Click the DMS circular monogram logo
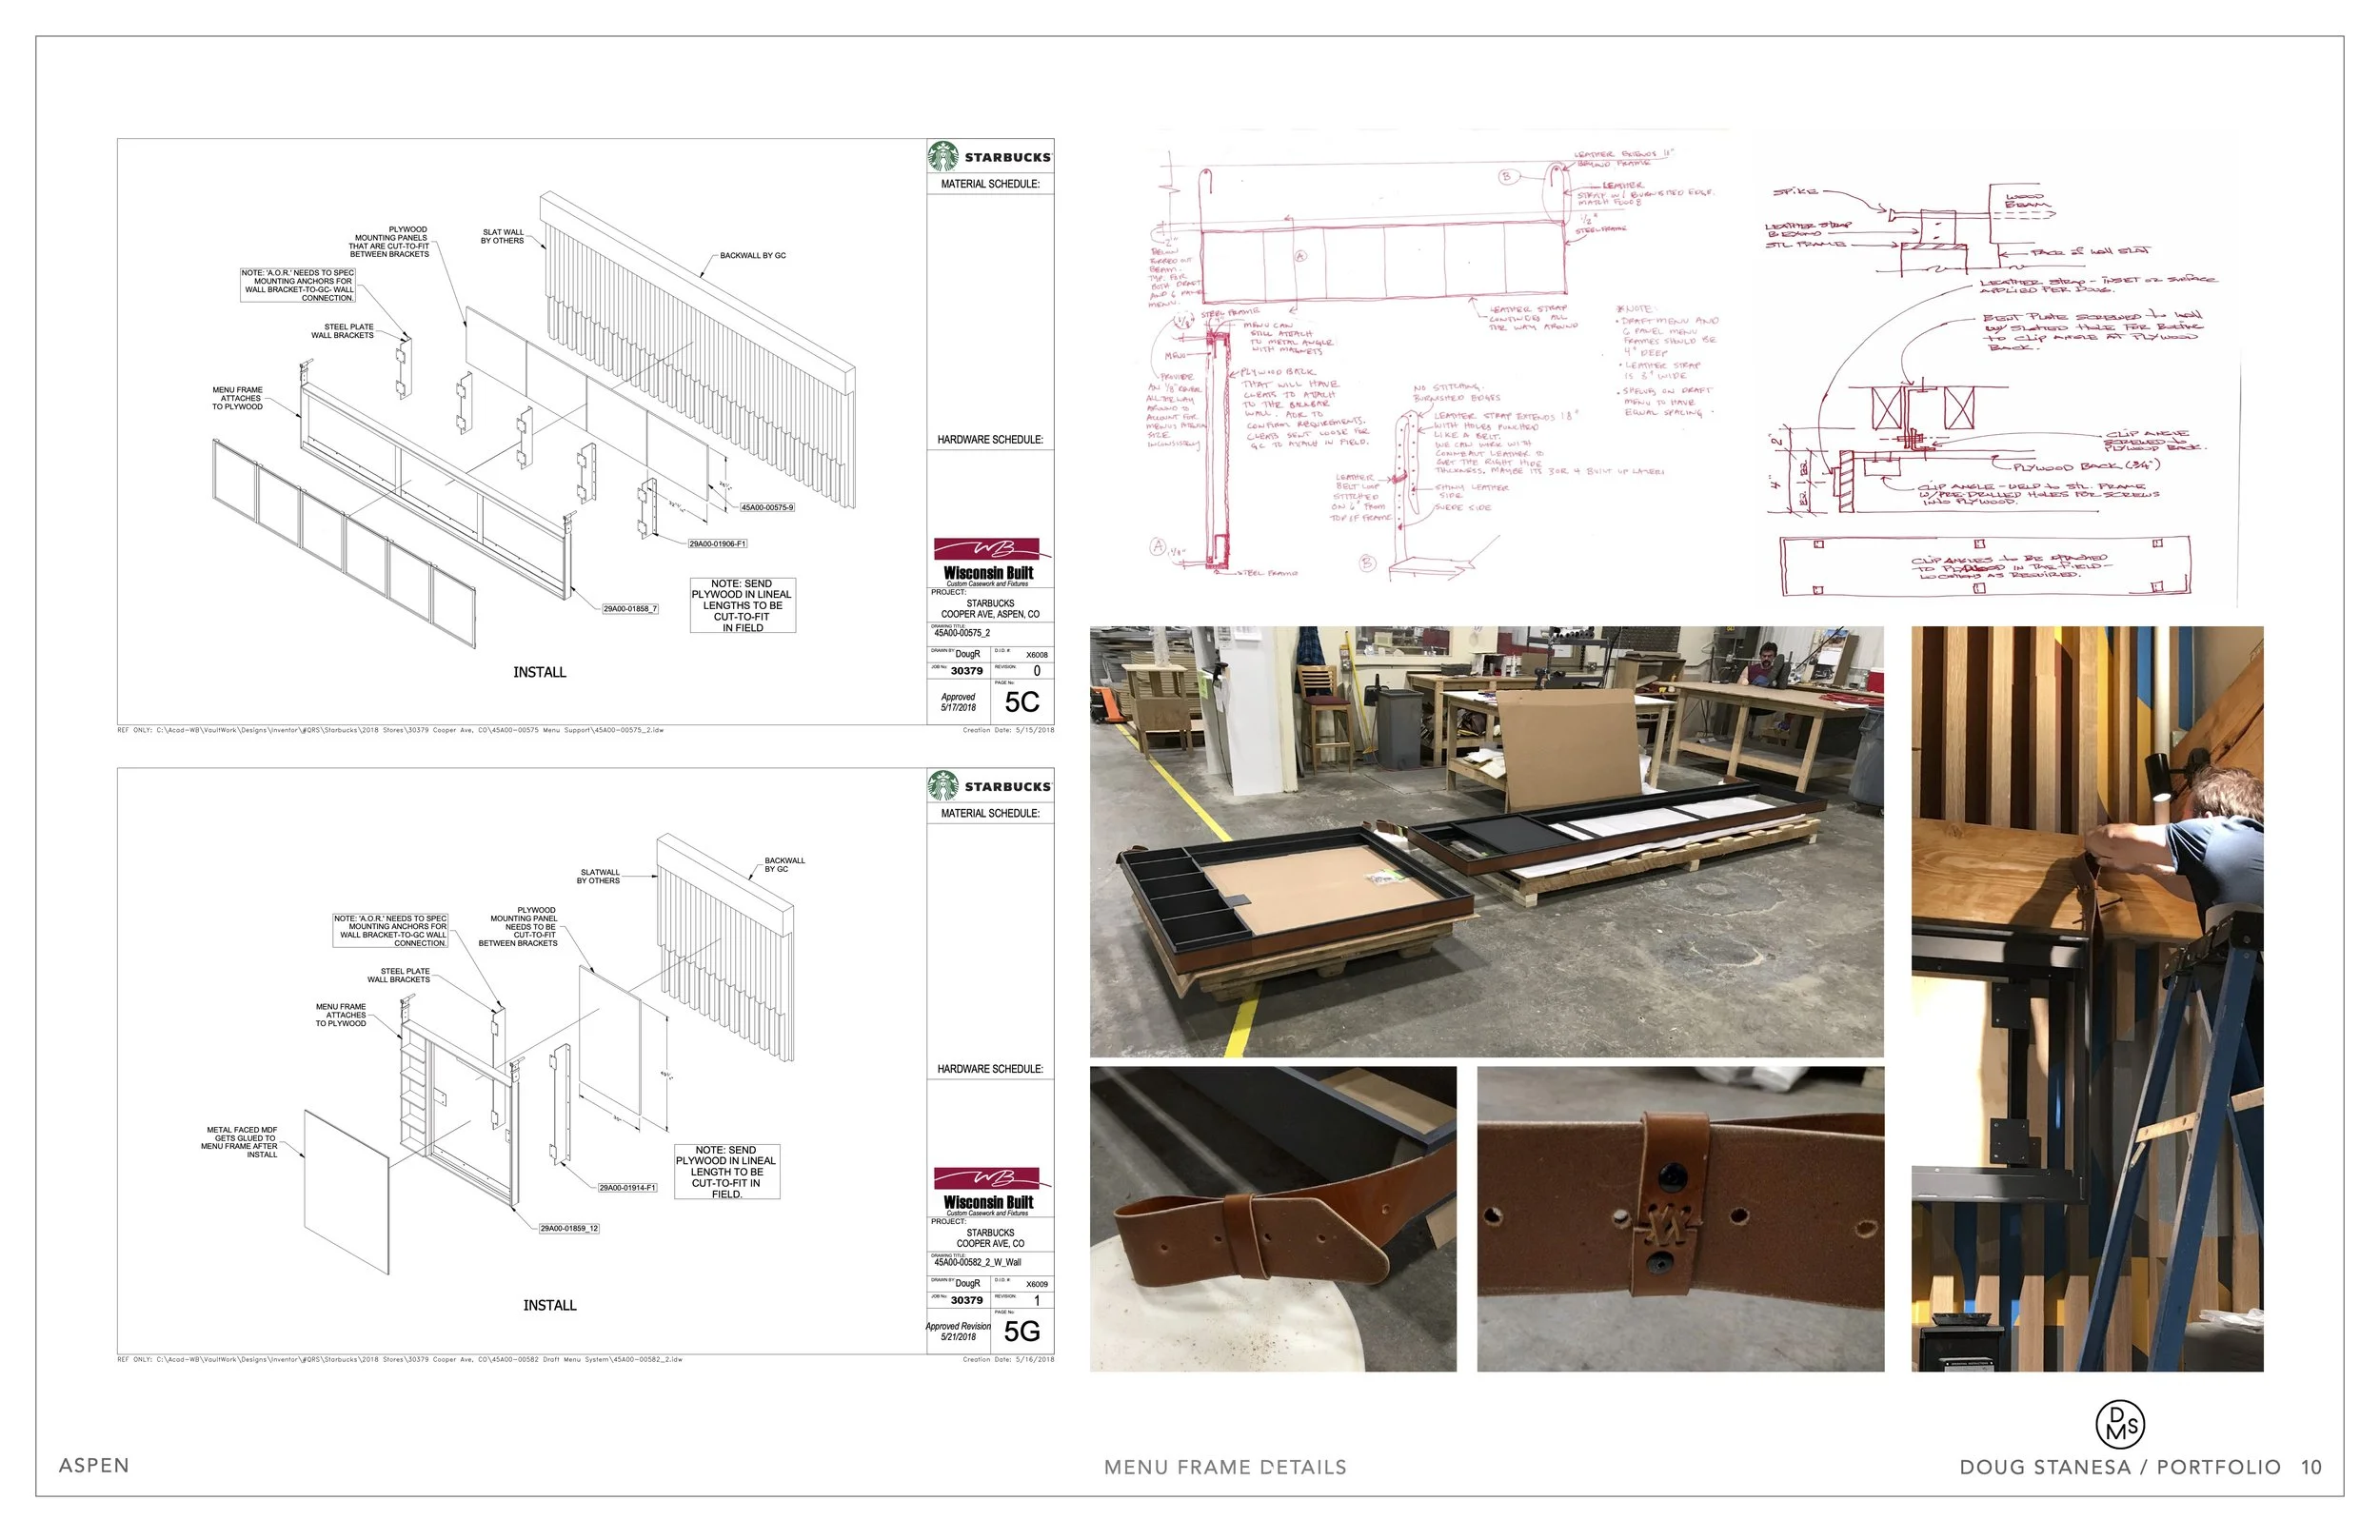The image size is (2380, 1540). 2119,1424
